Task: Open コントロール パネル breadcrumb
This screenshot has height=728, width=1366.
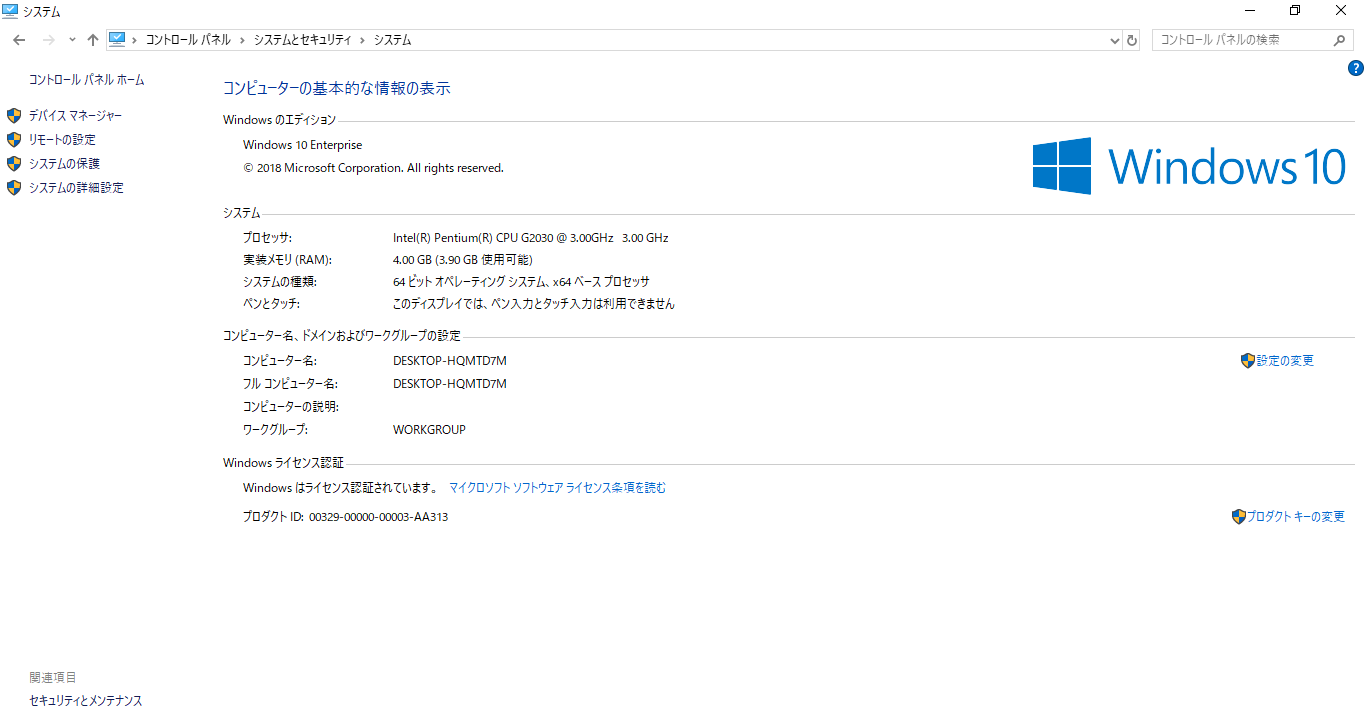Action: click(188, 40)
